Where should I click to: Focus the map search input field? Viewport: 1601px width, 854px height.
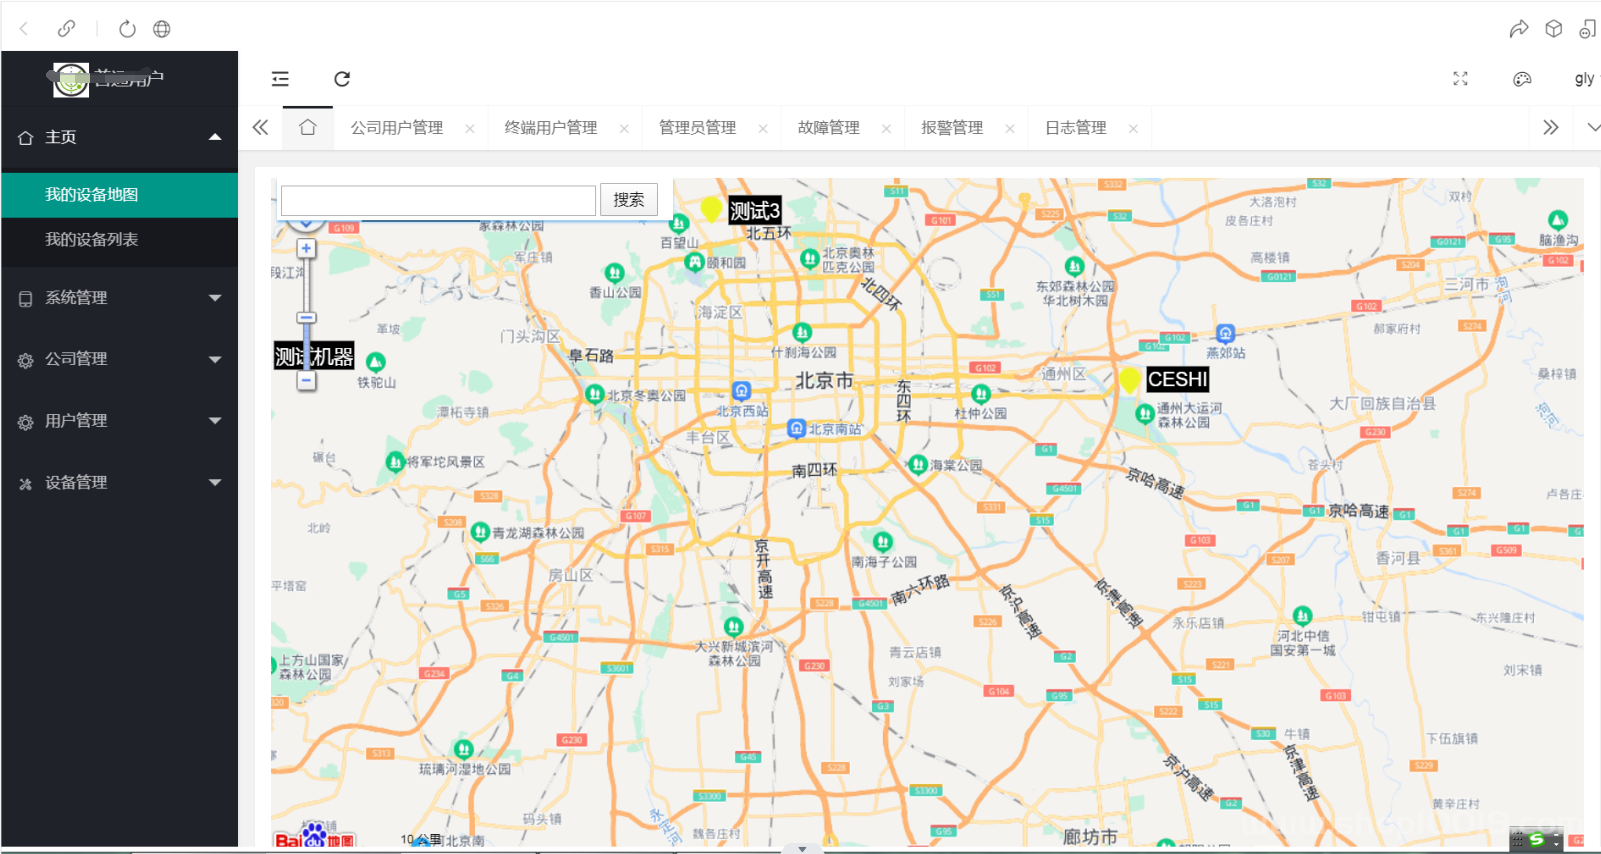[x=438, y=201]
